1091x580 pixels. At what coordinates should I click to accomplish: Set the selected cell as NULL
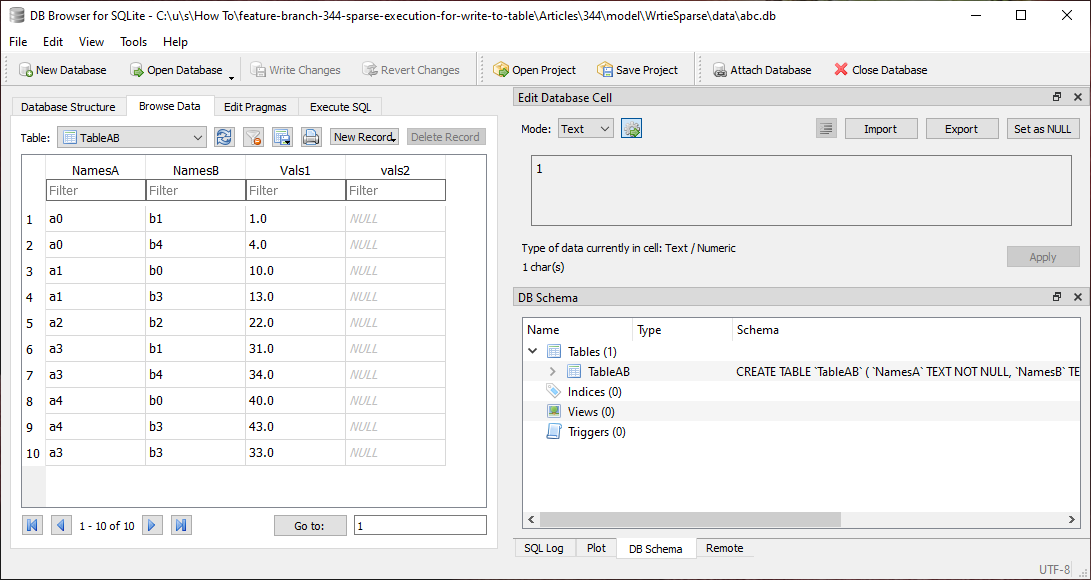click(x=1044, y=128)
